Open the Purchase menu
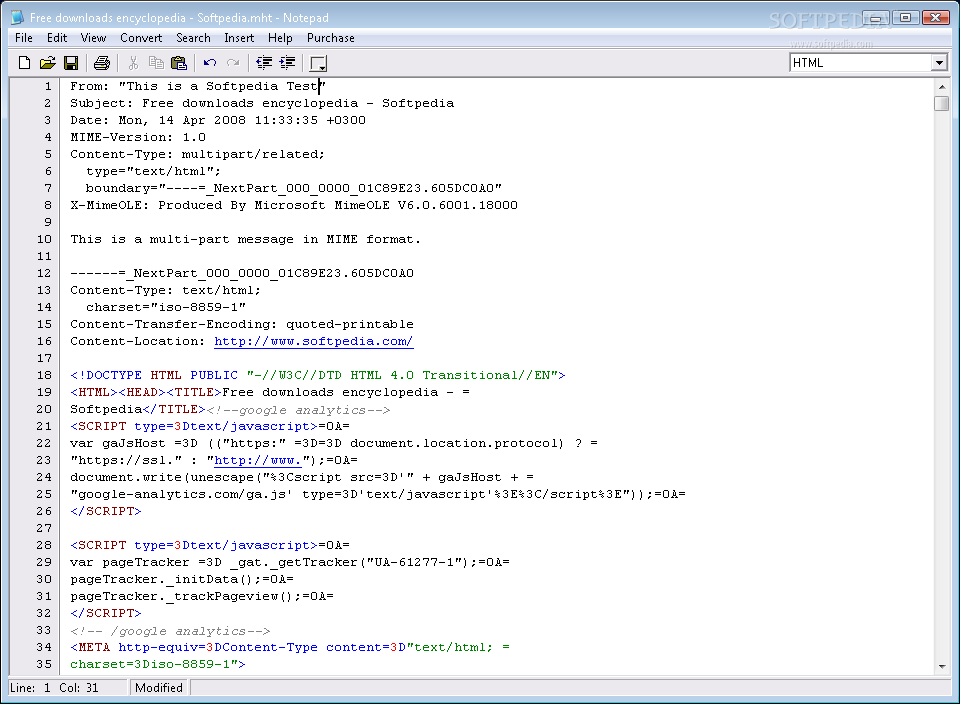This screenshot has width=960, height=704. [x=331, y=38]
